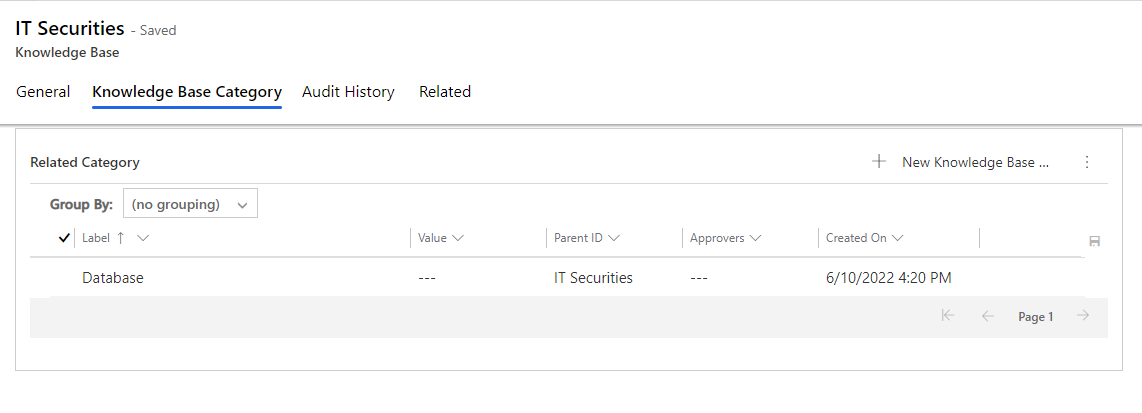Go to first page arrow icon
The height and width of the screenshot is (413, 1142).
click(x=947, y=315)
